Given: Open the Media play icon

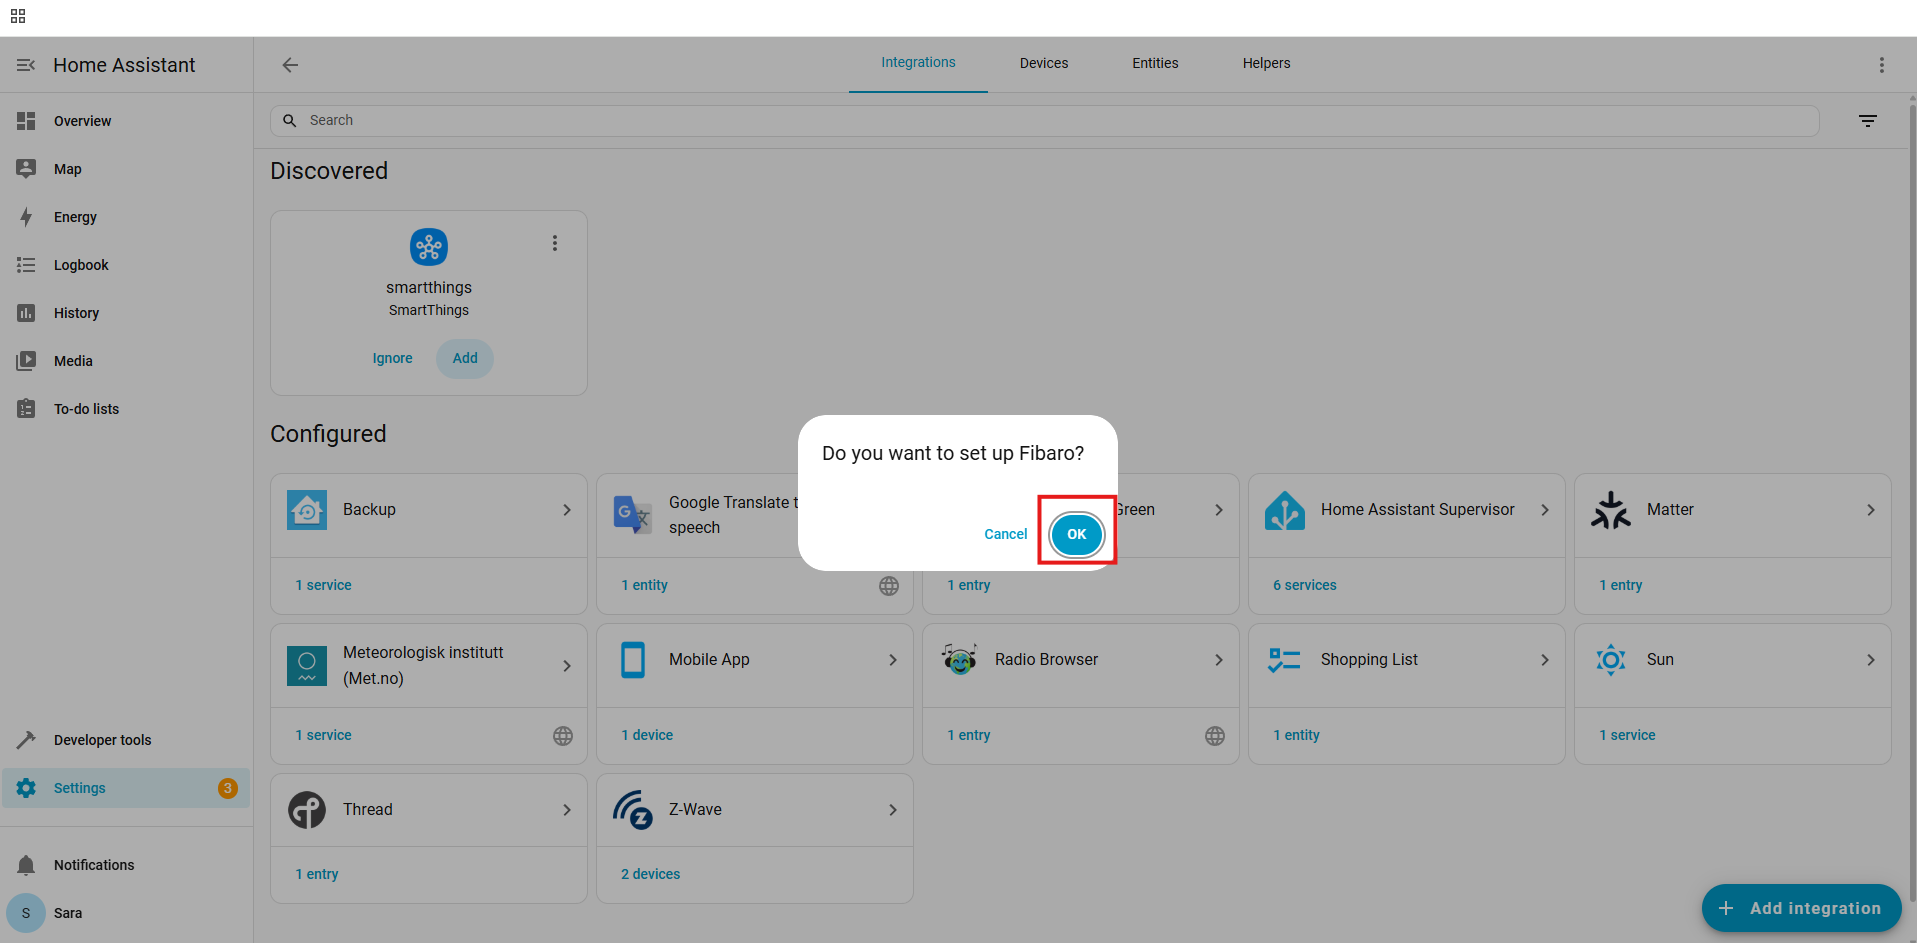Looking at the screenshot, I should click(26, 361).
